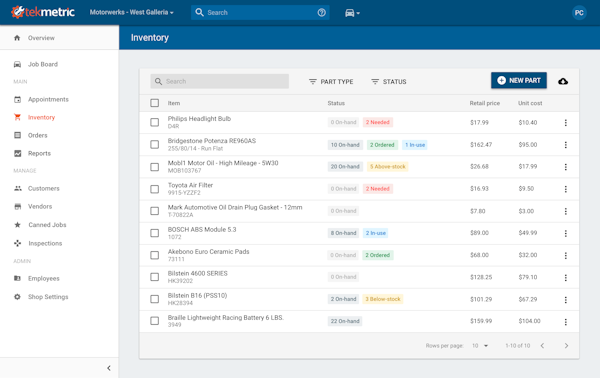This screenshot has width=600, height=378.
Task: Click the Canned Jobs star icon
Action: [x=18, y=225]
